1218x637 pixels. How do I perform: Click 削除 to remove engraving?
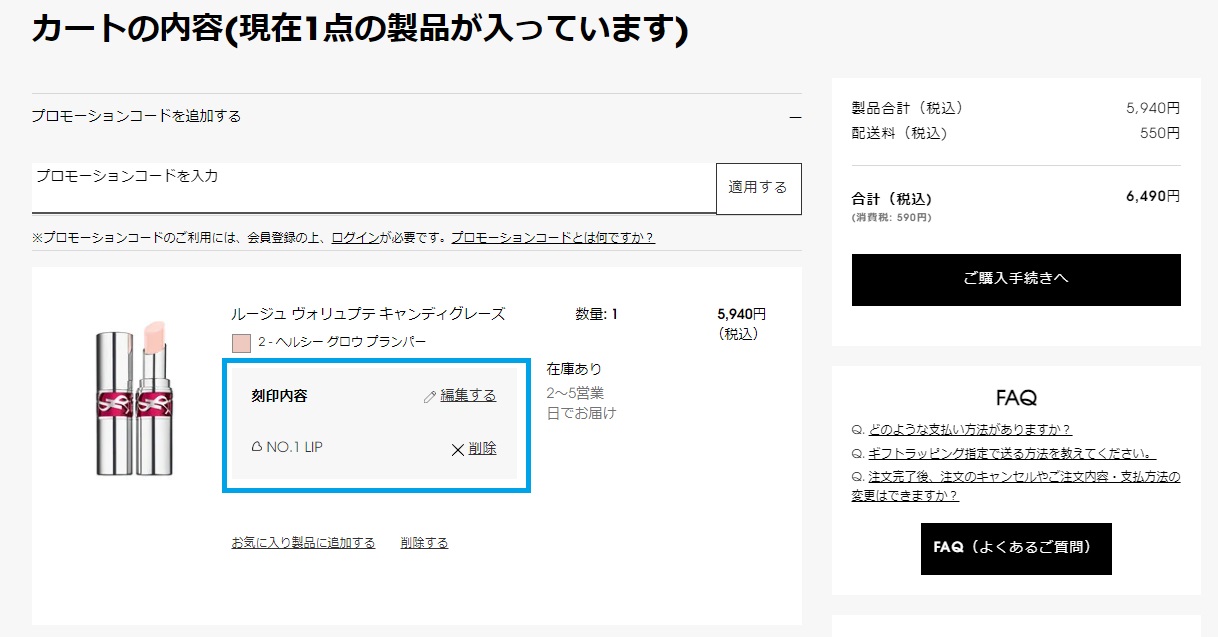coord(482,448)
